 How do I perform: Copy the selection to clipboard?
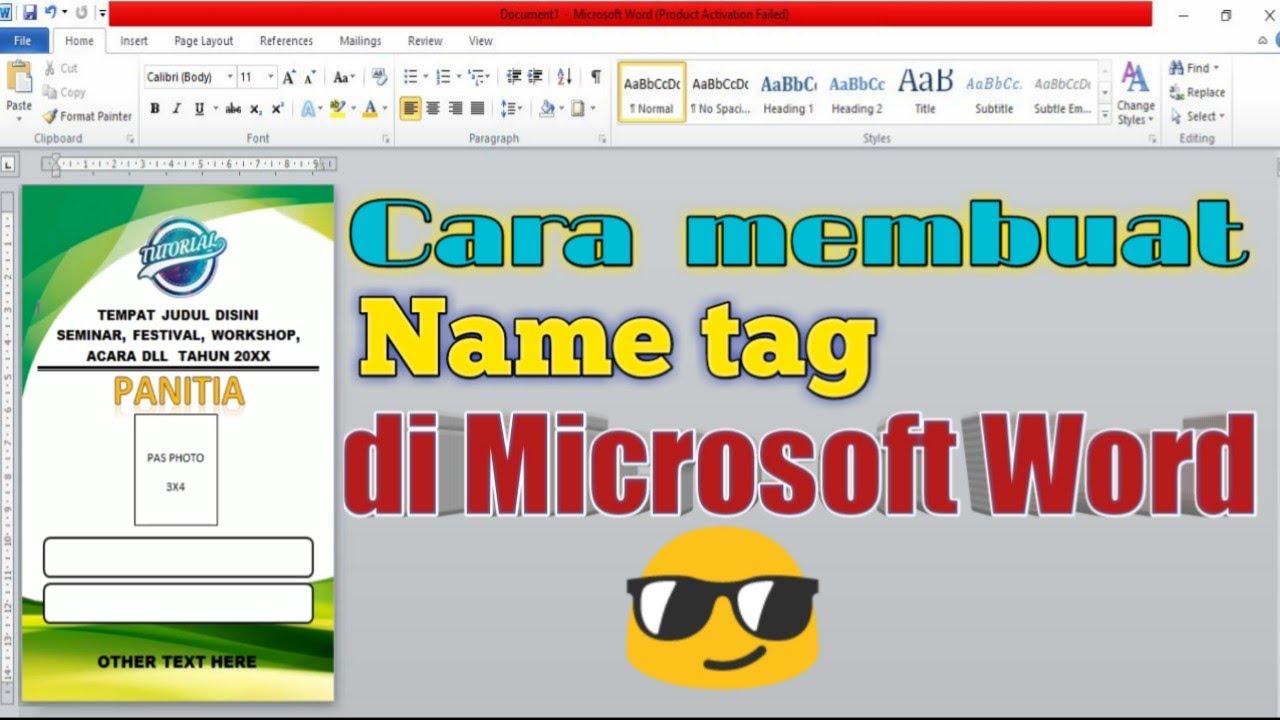coord(64,92)
